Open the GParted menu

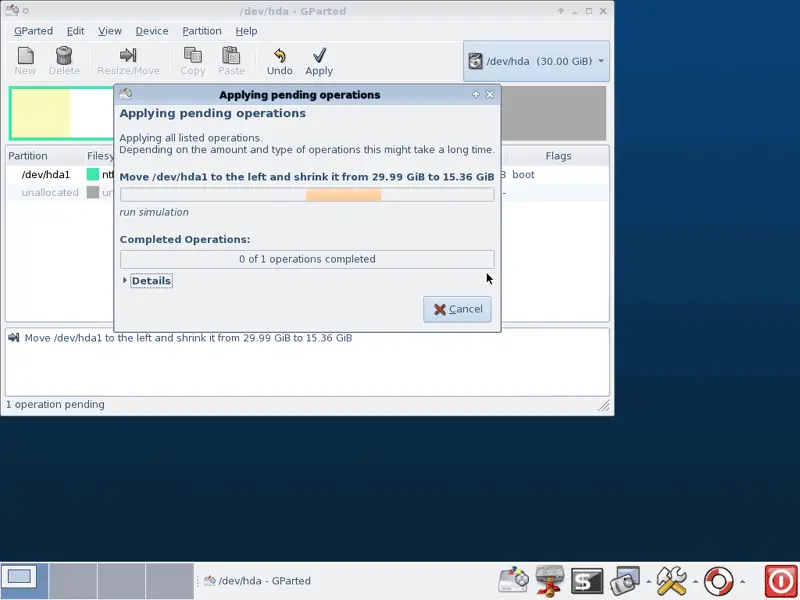click(33, 31)
